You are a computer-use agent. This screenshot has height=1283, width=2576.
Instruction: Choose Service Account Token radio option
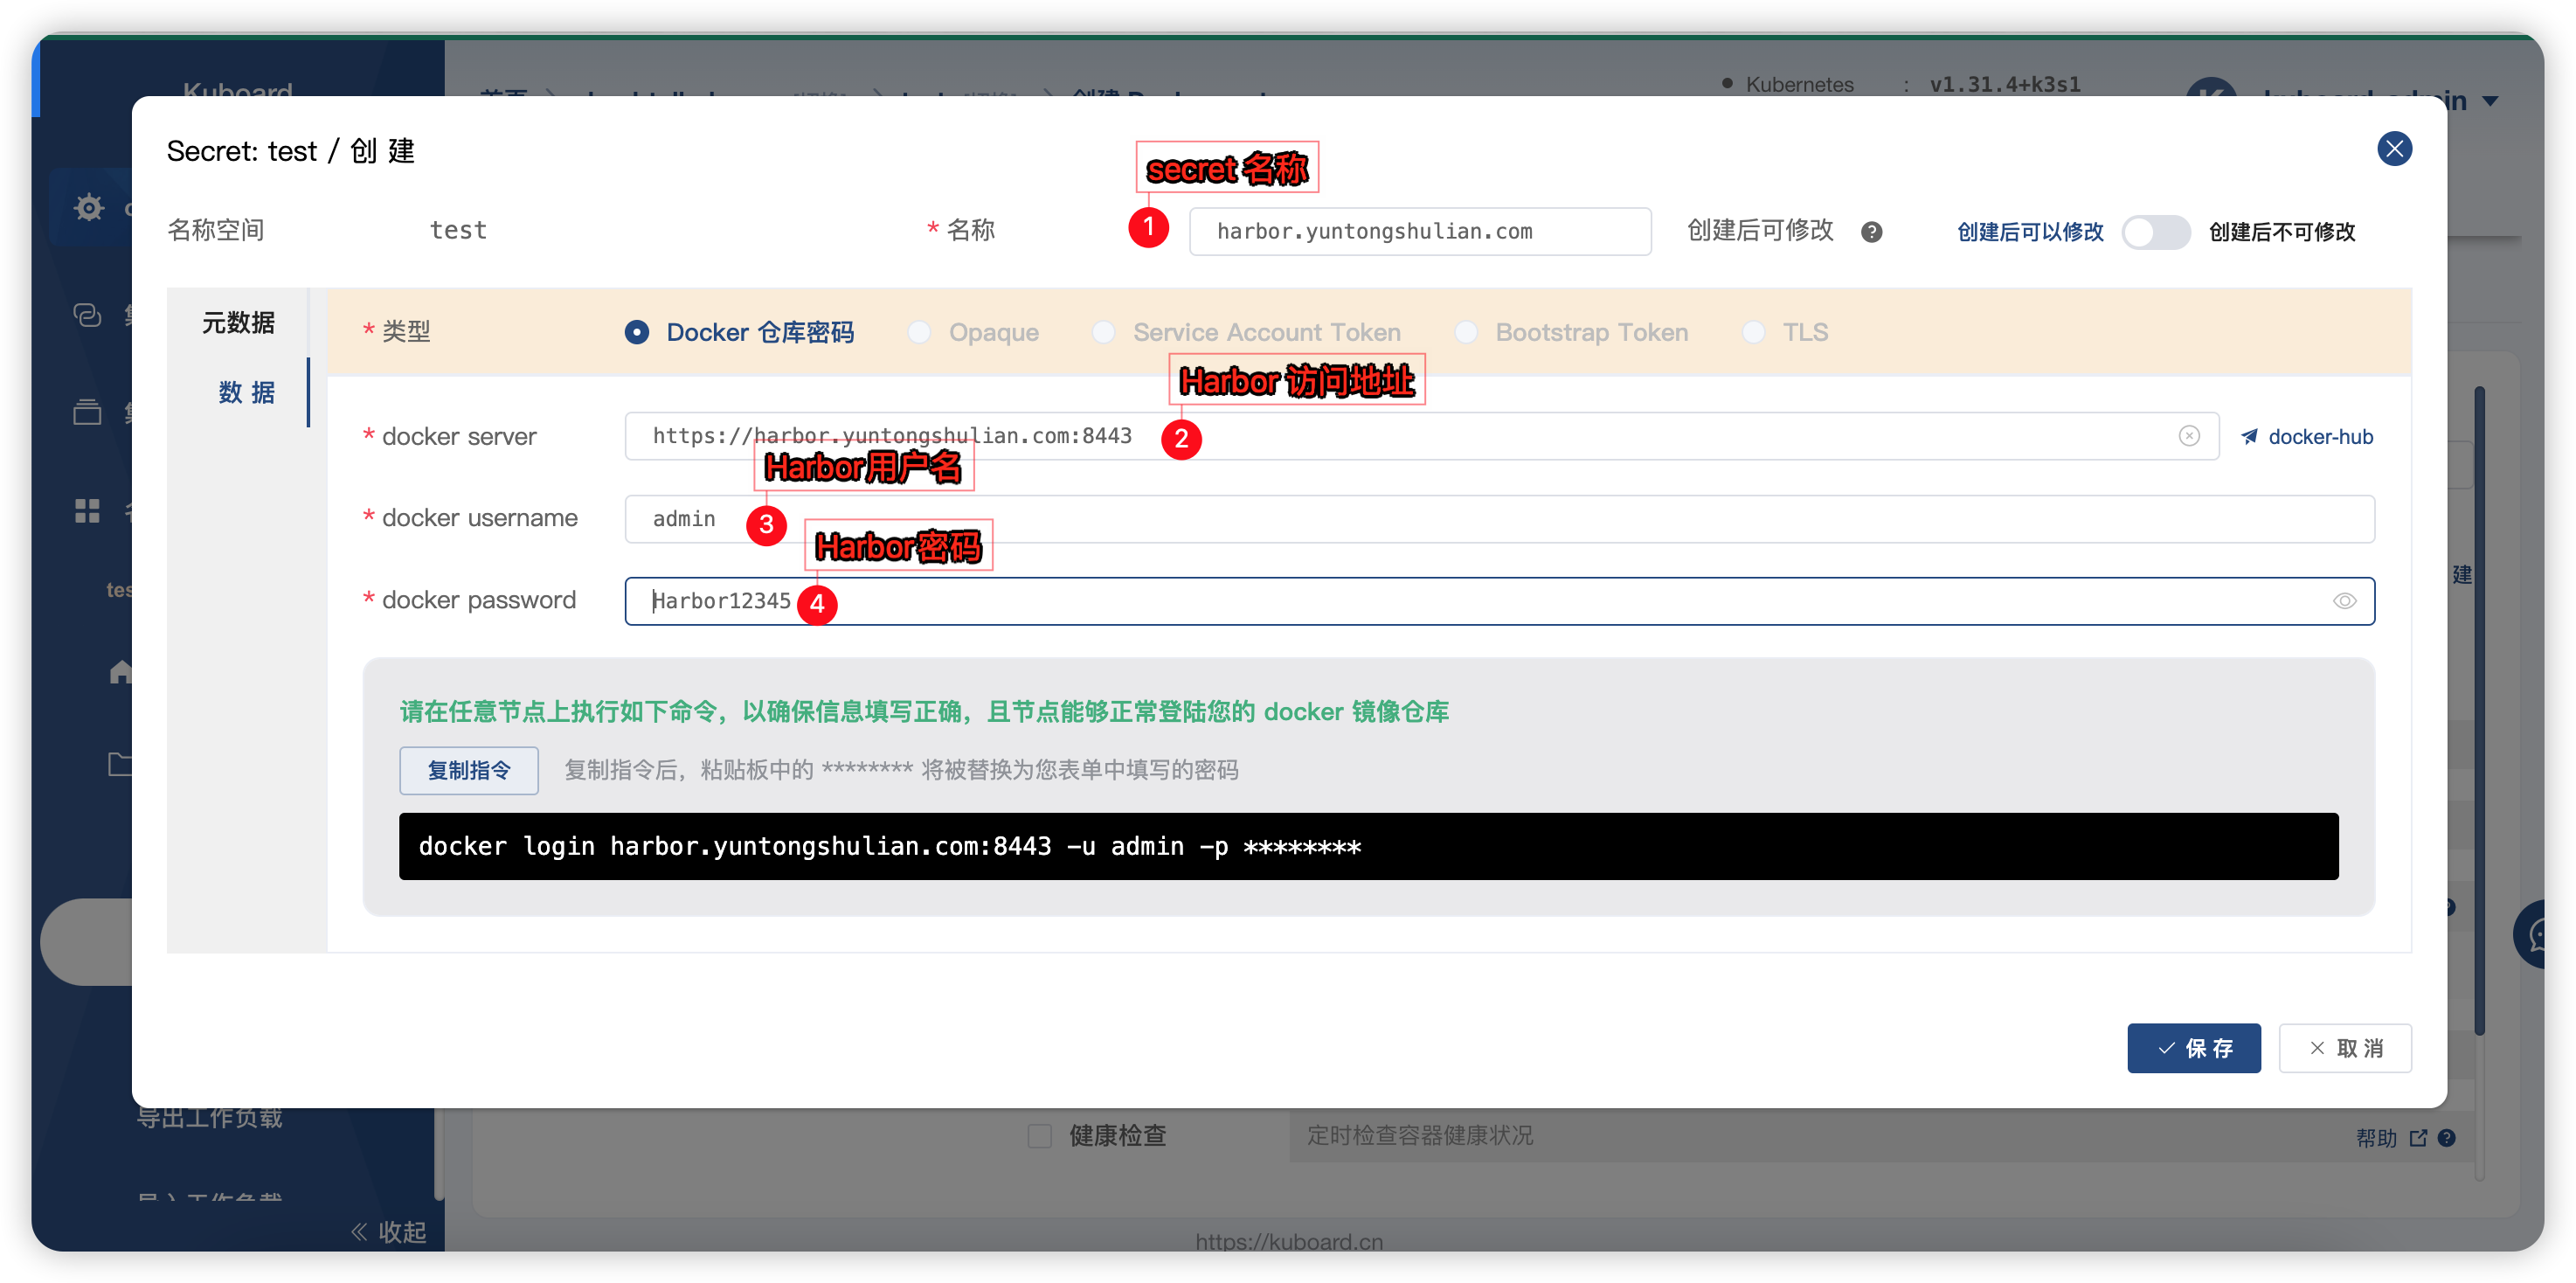tap(1103, 332)
